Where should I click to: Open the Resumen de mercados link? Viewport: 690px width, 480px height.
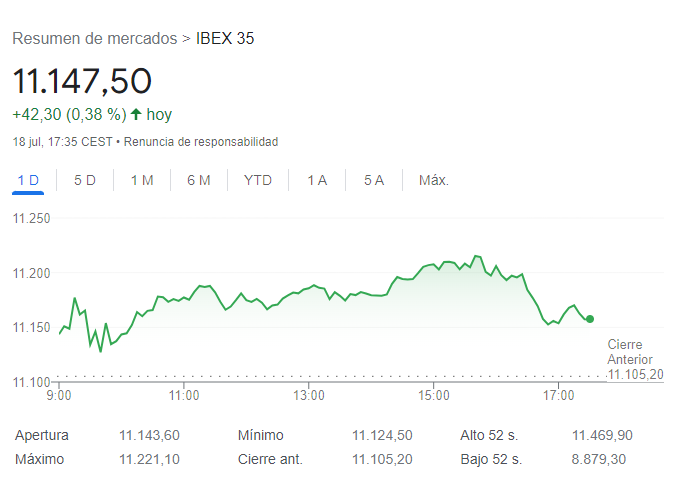point(94,39)
